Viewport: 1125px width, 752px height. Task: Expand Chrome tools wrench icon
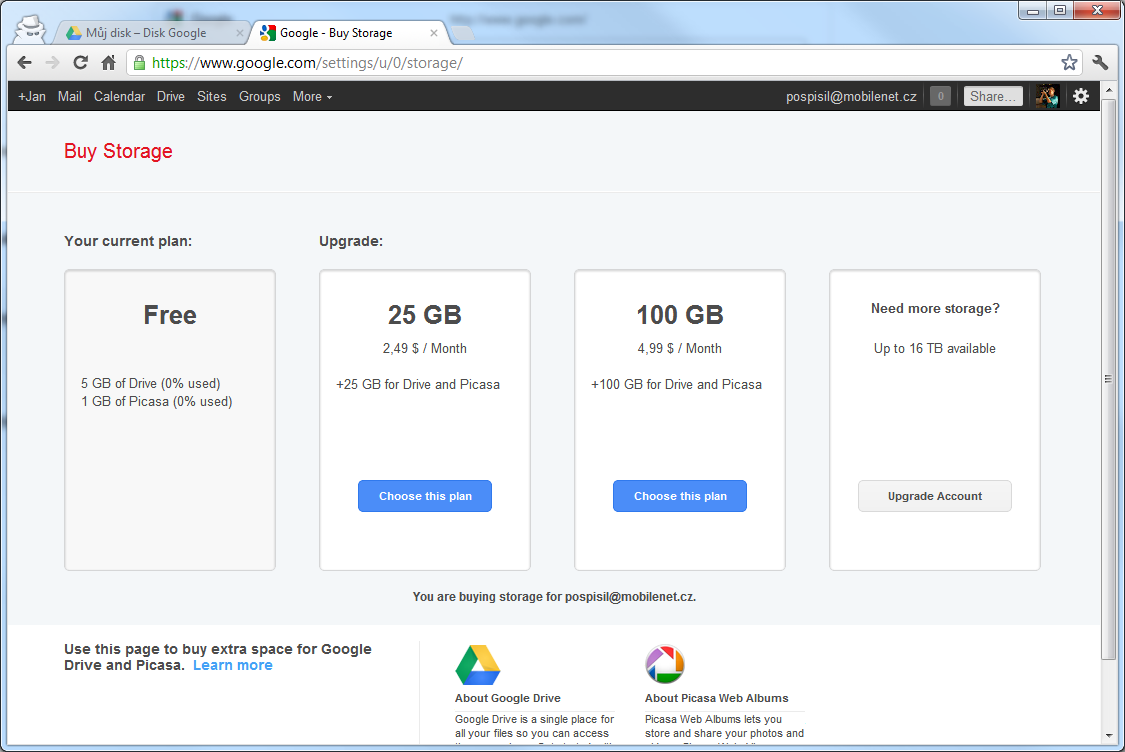point(1098,62)
